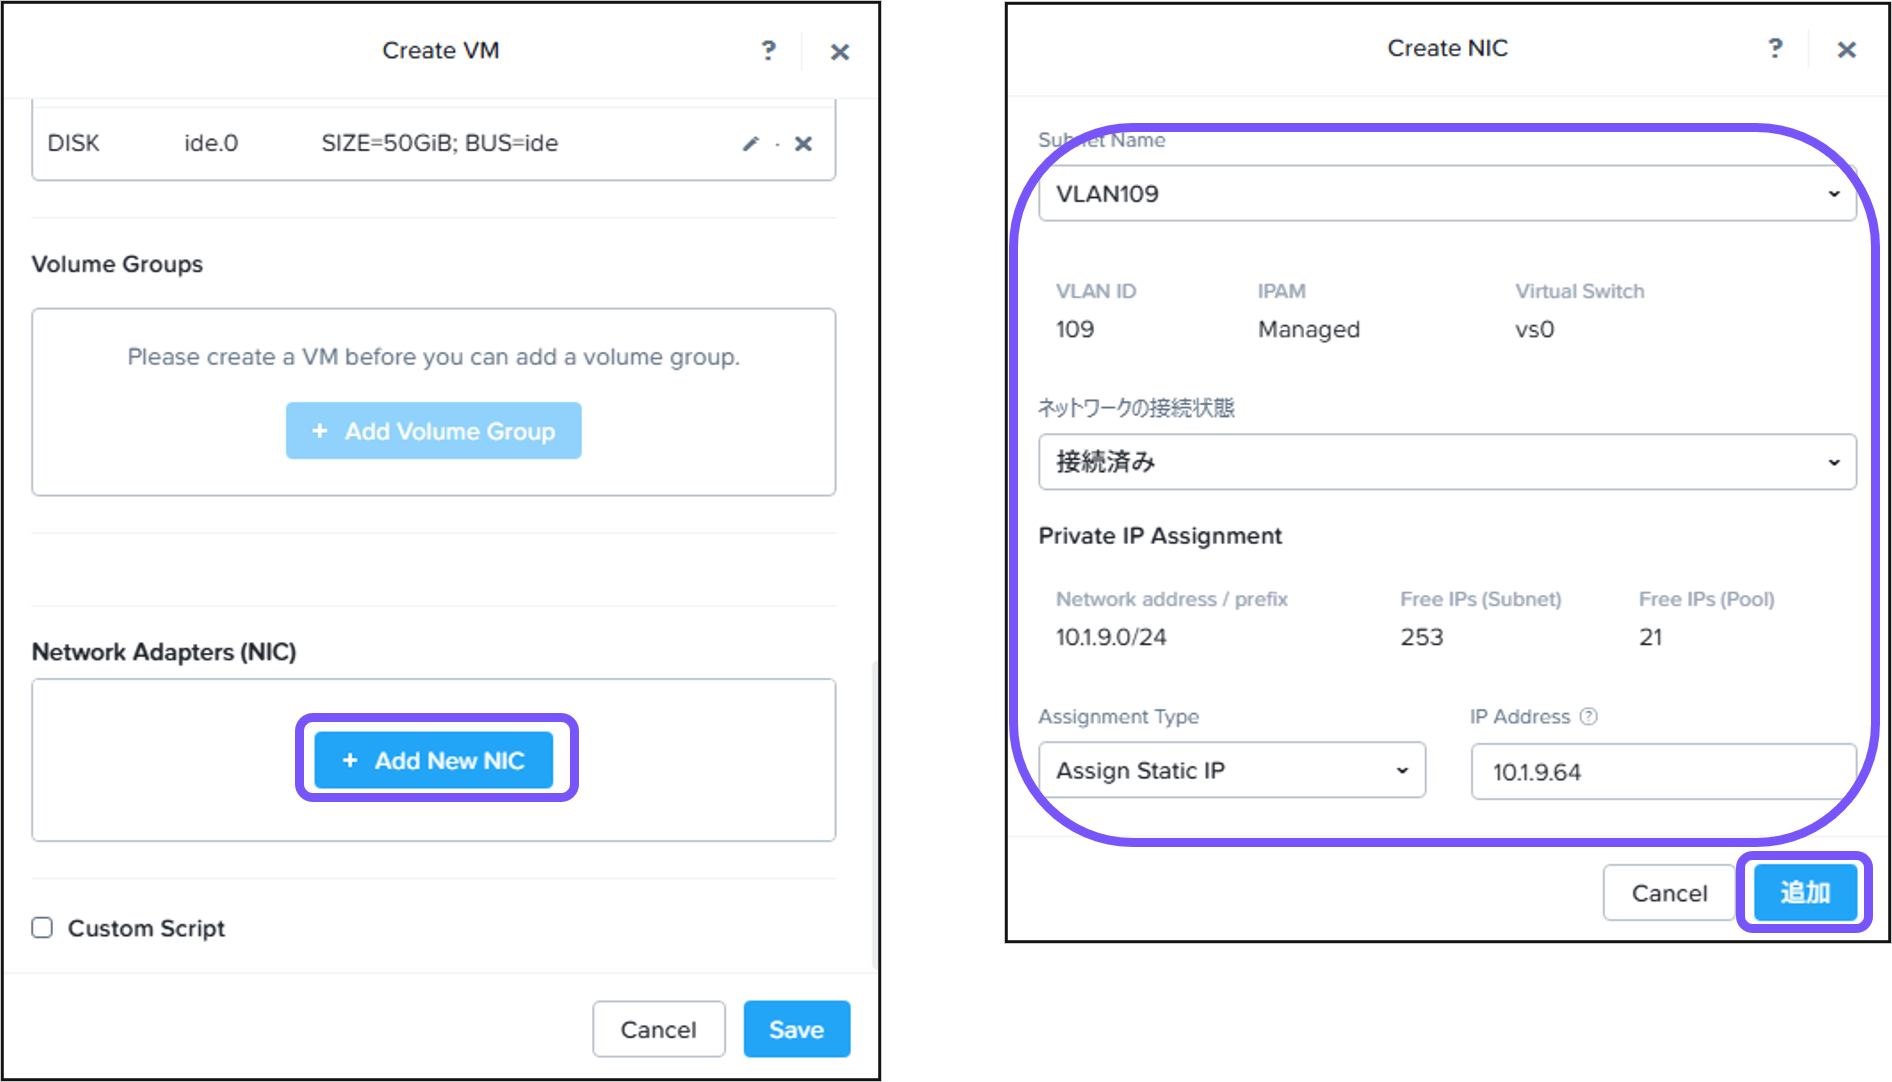Save the new VM configuration

(x=796, y=1029)
